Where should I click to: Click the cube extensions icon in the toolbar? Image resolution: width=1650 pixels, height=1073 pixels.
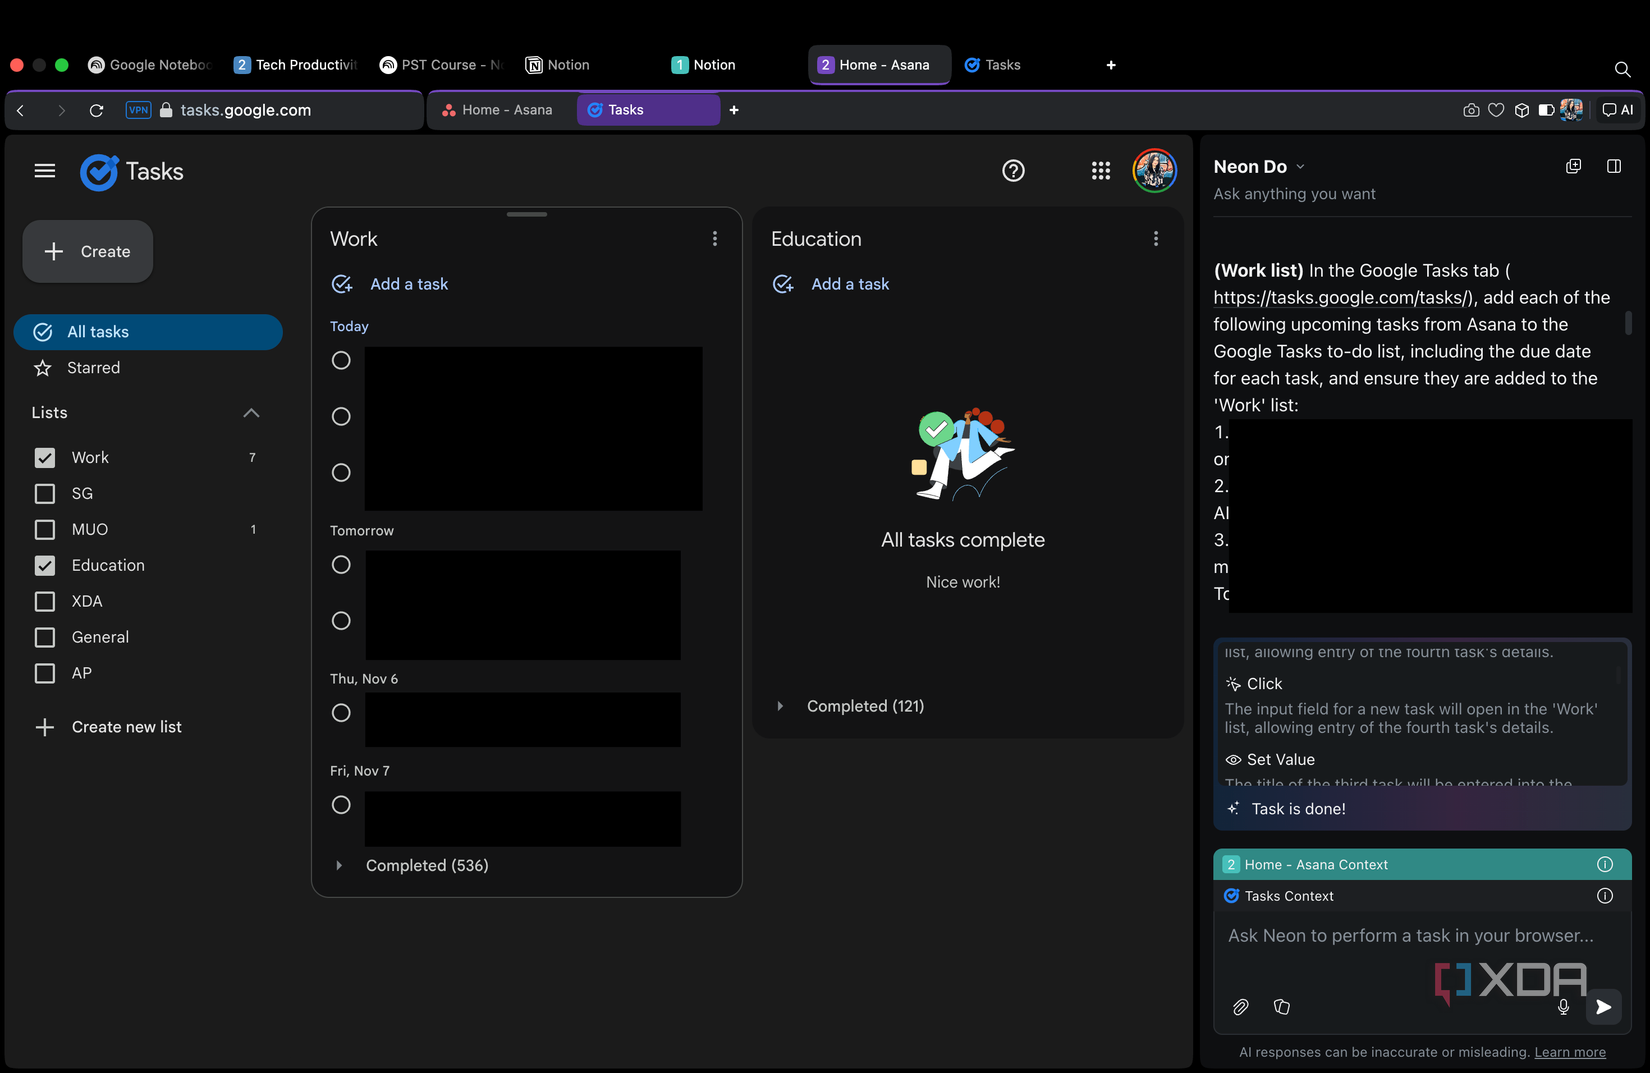[x=1522, y=110]
